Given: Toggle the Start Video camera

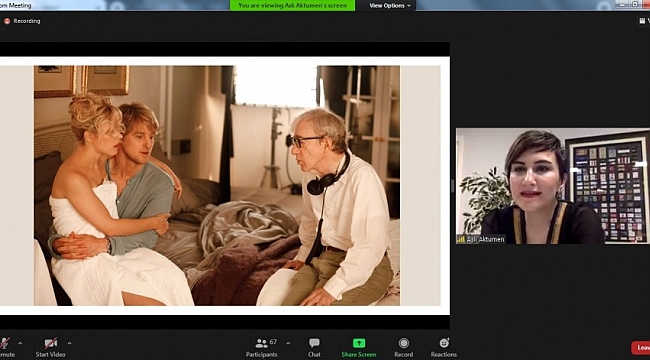Looking at the screenshot, I should click(50, 348).
